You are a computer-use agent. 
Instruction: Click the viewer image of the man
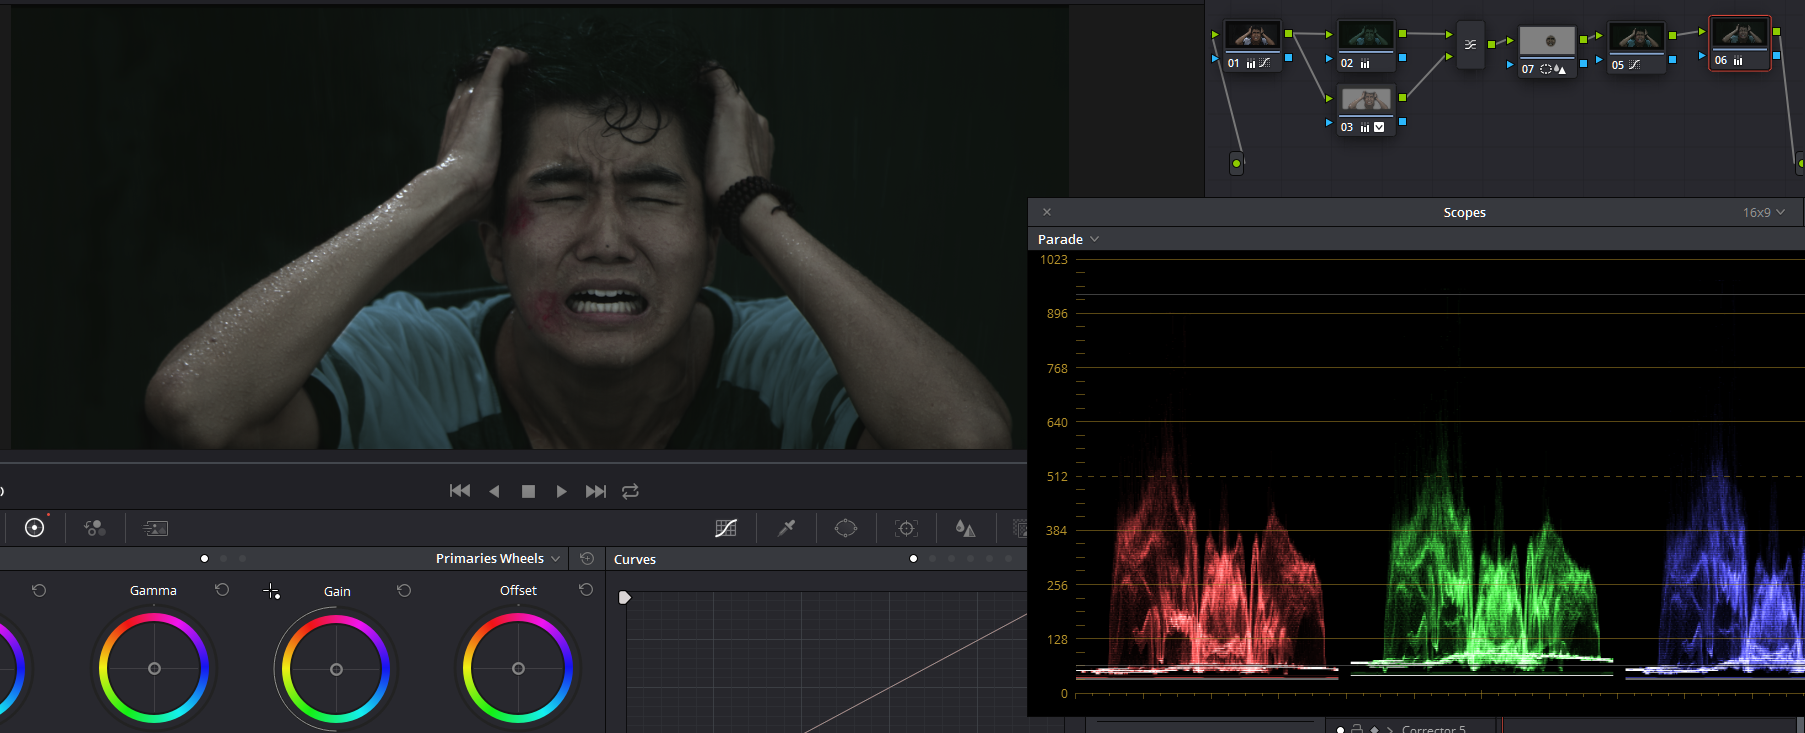click(540, 228)
